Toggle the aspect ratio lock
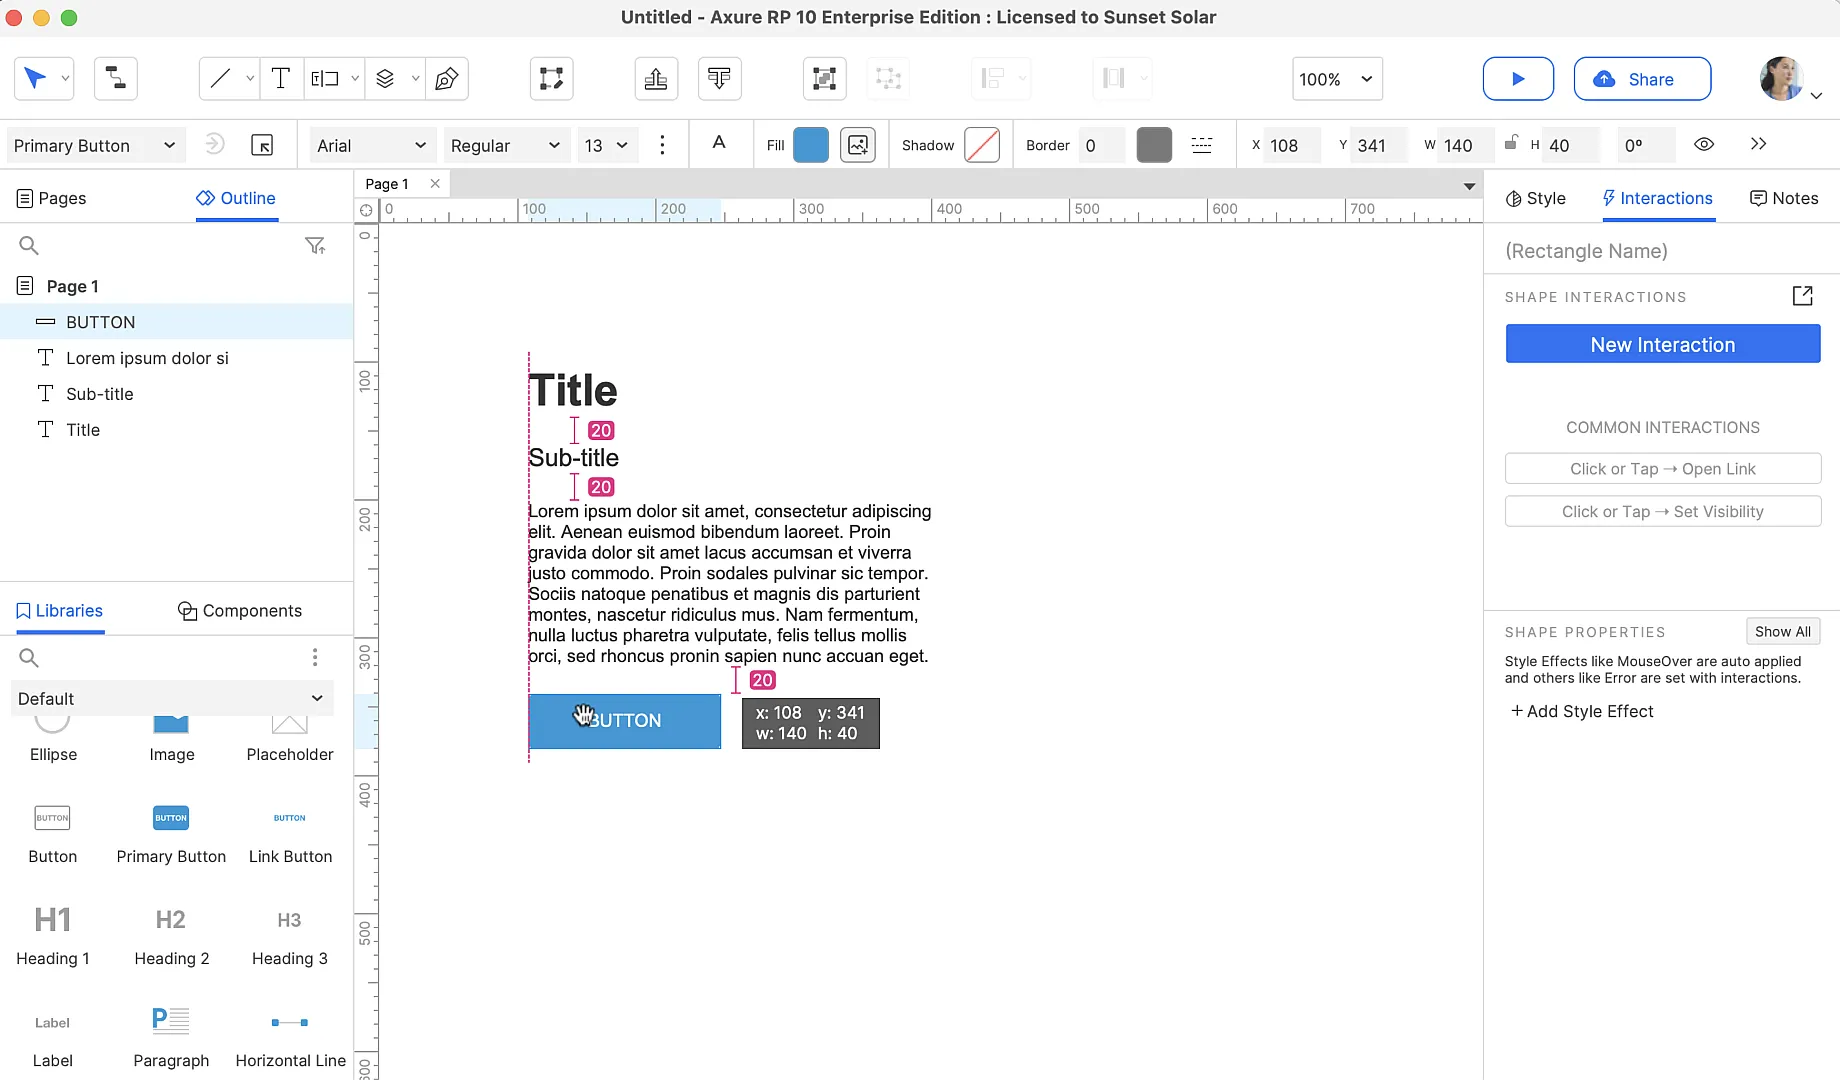Viewport: 1840px width, 1080px height. (x=1511, y=143)
